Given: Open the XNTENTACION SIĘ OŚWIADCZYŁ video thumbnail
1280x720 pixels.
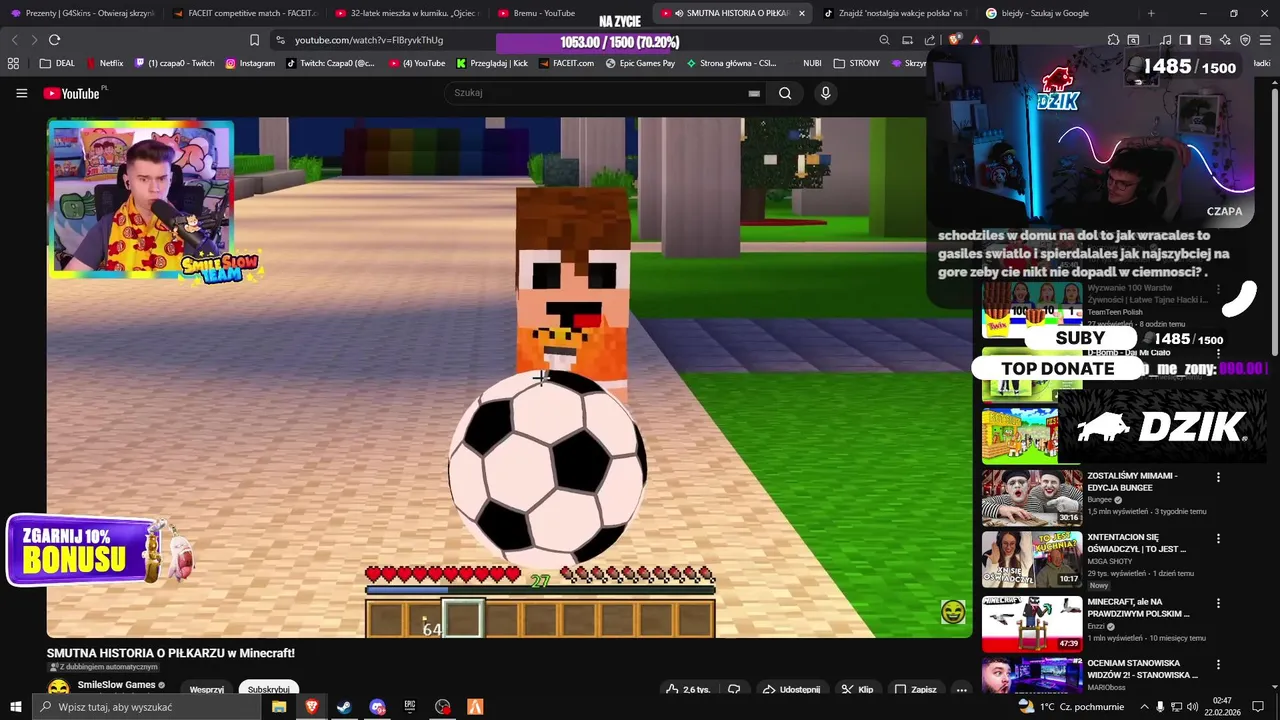Looking at the screenshot, I should (x=1032, y=559).
